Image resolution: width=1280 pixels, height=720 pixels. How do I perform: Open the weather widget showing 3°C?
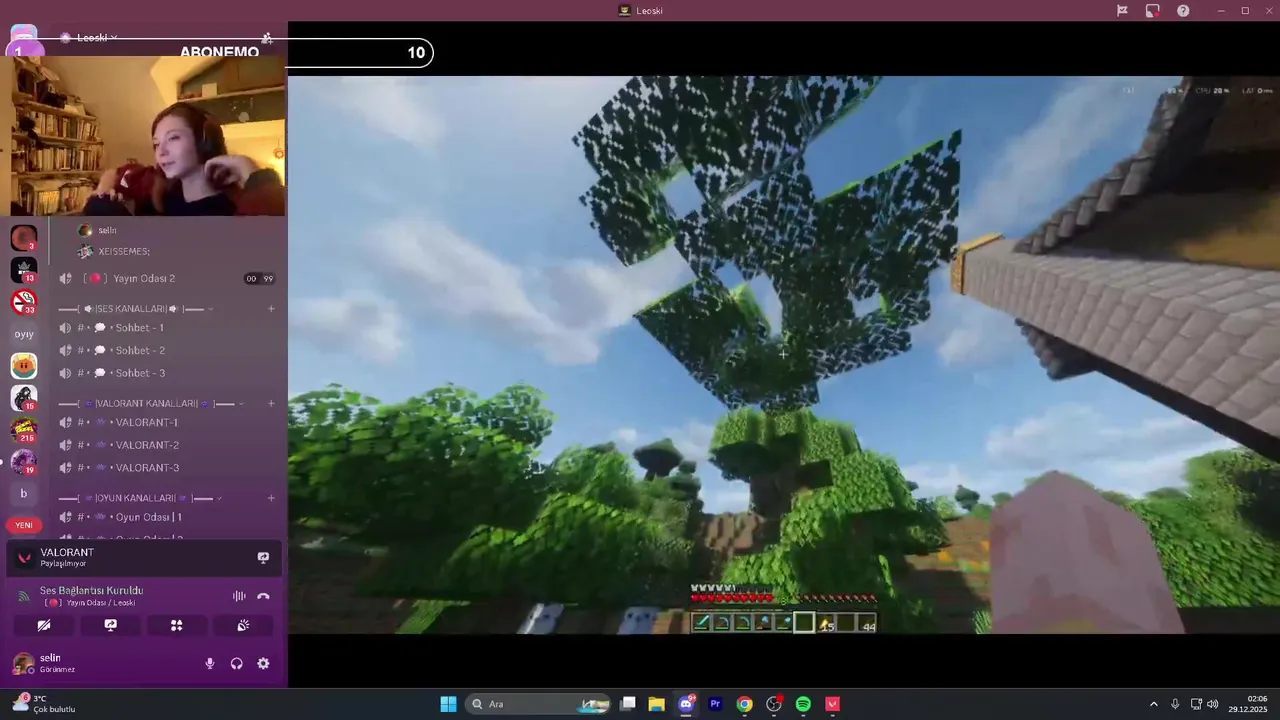[x=44, y=704]
